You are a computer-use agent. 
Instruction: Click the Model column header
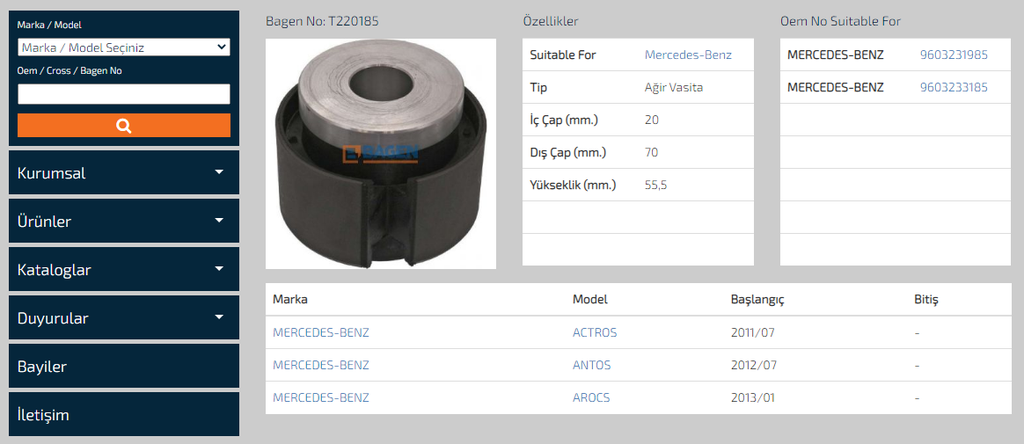click(590, 300)
